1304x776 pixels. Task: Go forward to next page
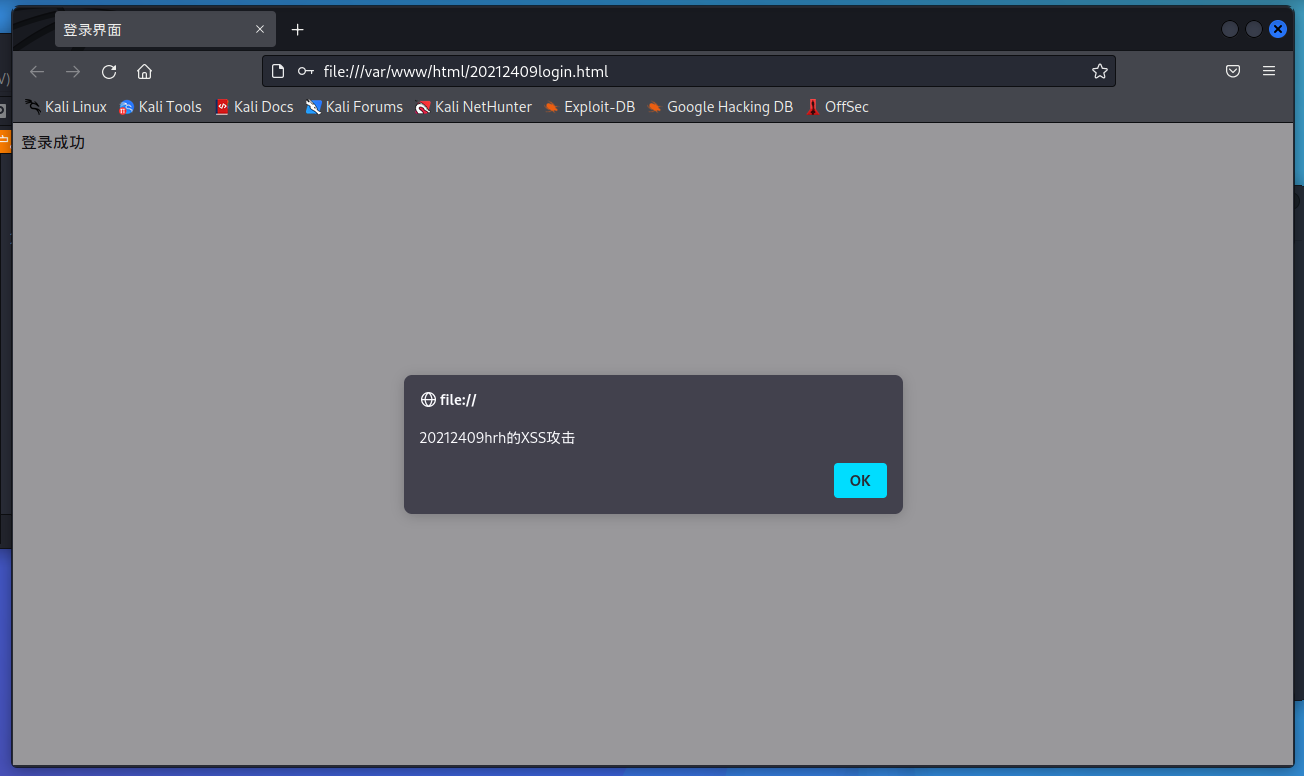(73, 71)
